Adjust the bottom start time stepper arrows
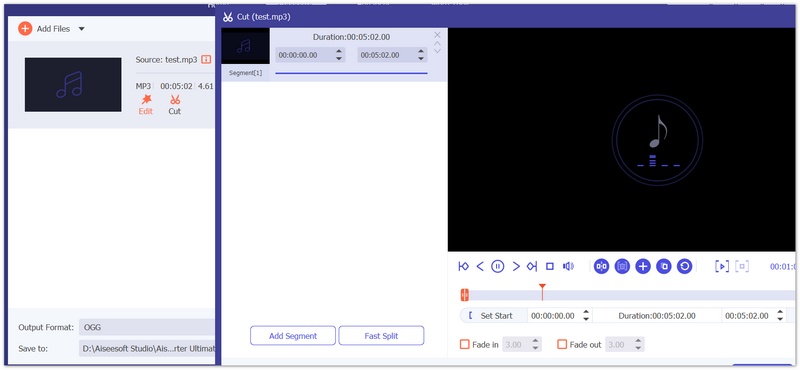Screen dimensions: 800x370 (x=586, y=316)
